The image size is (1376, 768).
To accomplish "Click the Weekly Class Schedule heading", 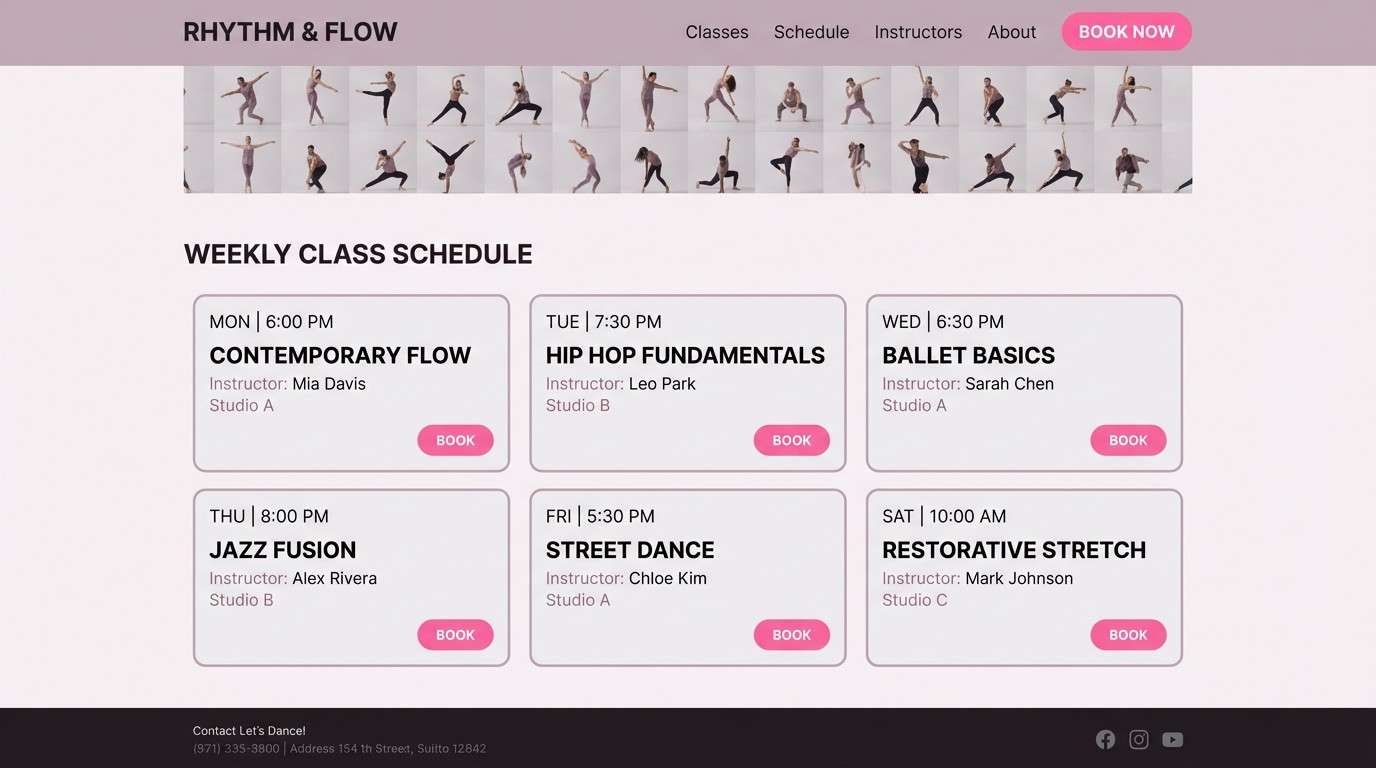I will point(357,254).
